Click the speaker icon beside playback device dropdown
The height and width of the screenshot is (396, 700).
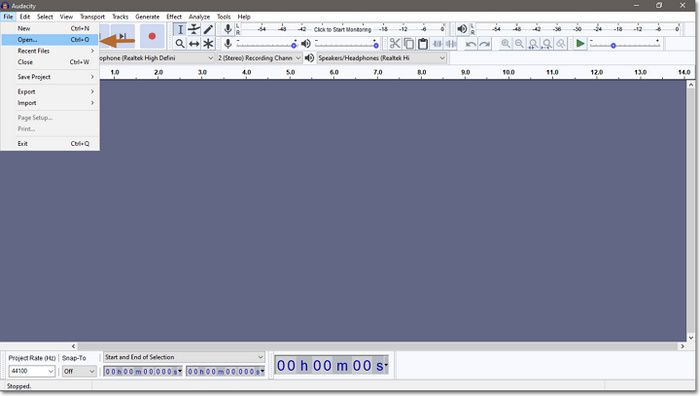click(x=309, y=58)
